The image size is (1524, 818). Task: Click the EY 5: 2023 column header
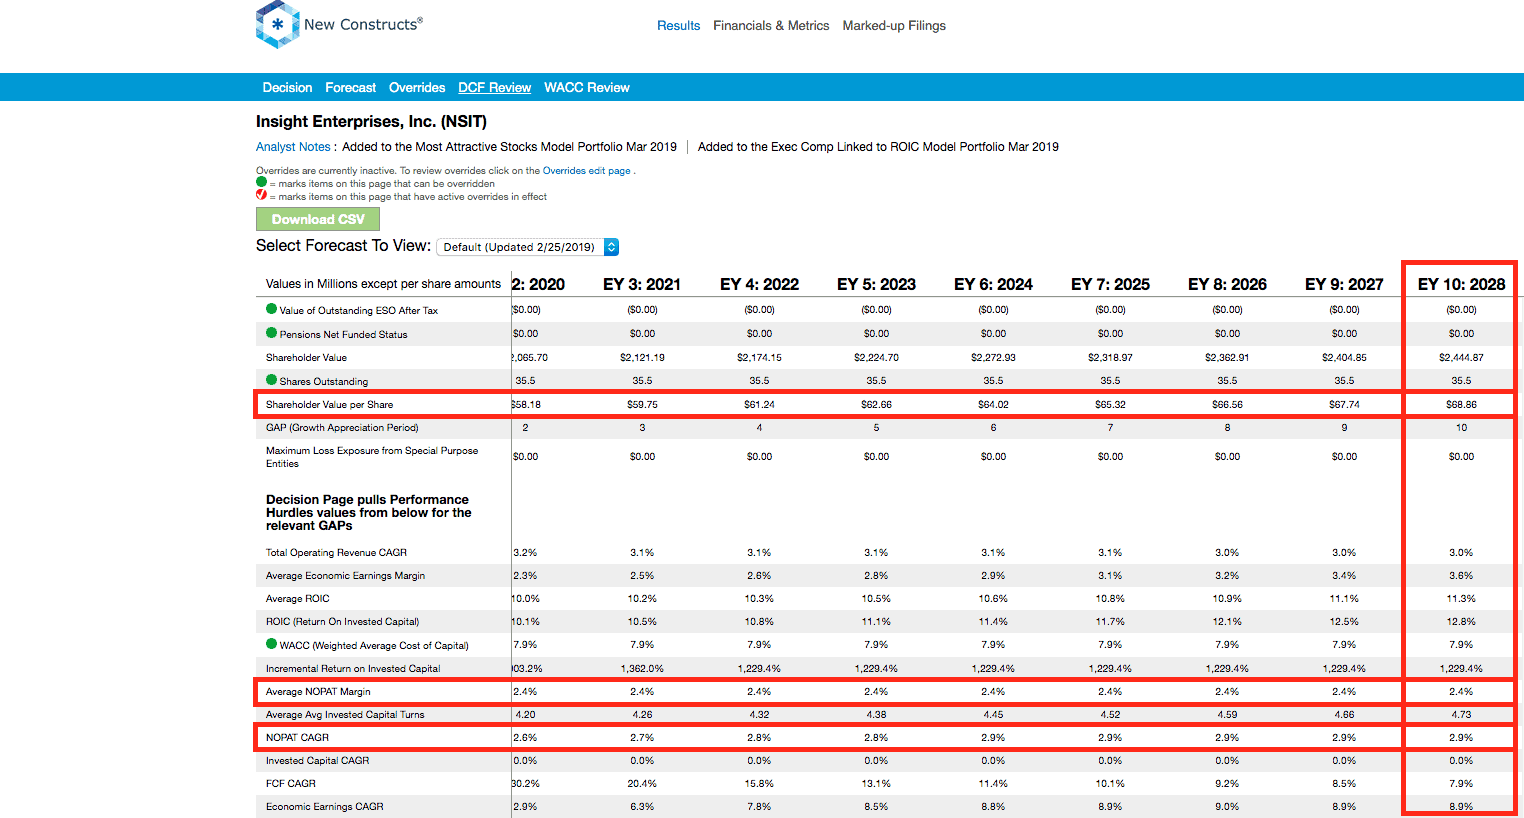point(876,284)
